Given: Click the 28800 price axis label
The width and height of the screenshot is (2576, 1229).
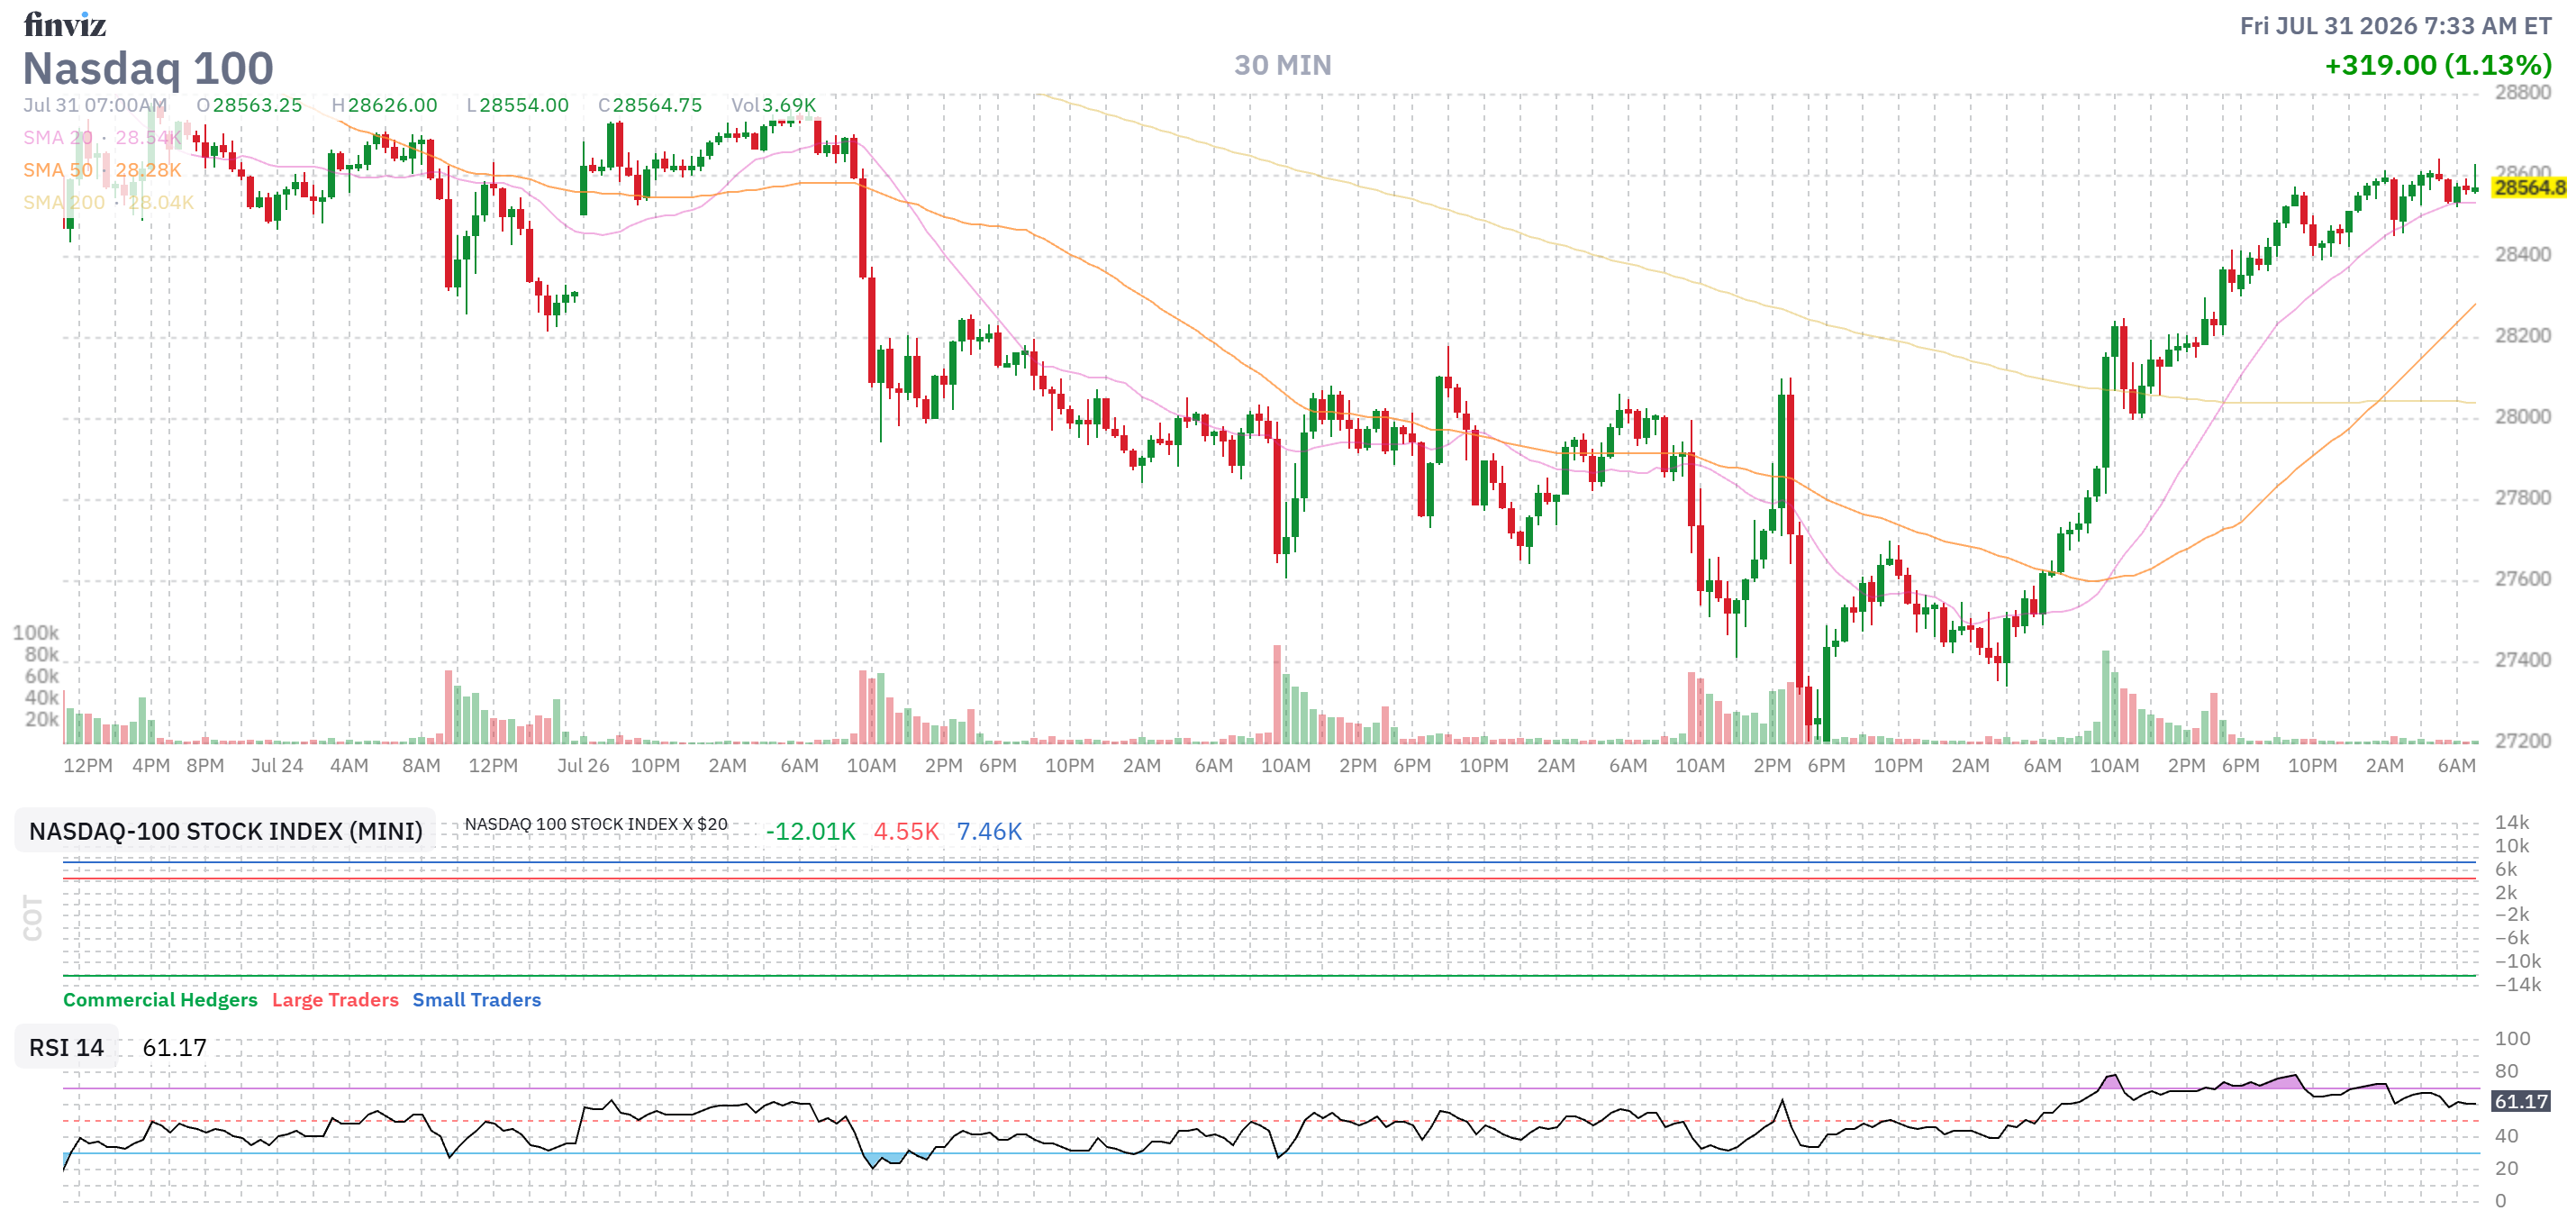Looking at the screenshot, I should point(2523,92).
